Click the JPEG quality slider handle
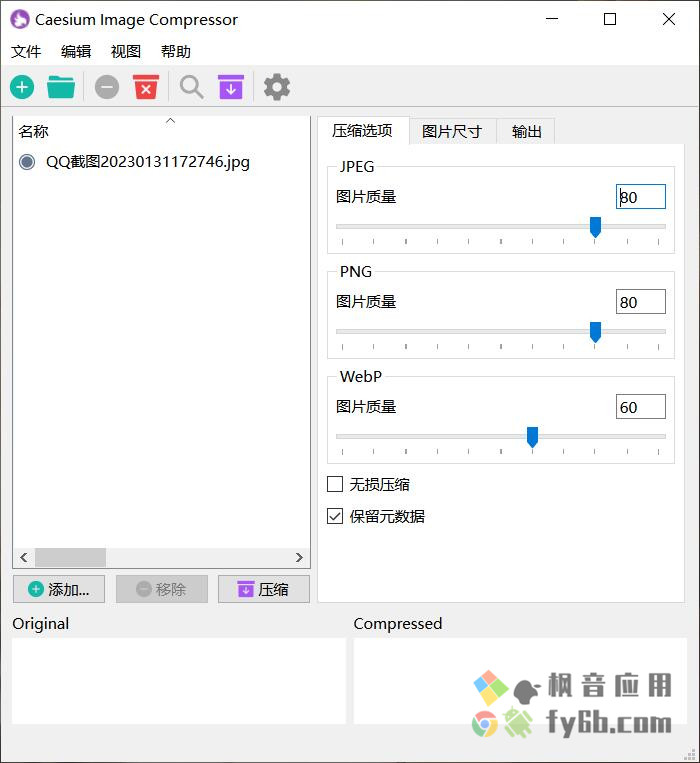Viewport: 700px width, 763px height. (595, 227)
